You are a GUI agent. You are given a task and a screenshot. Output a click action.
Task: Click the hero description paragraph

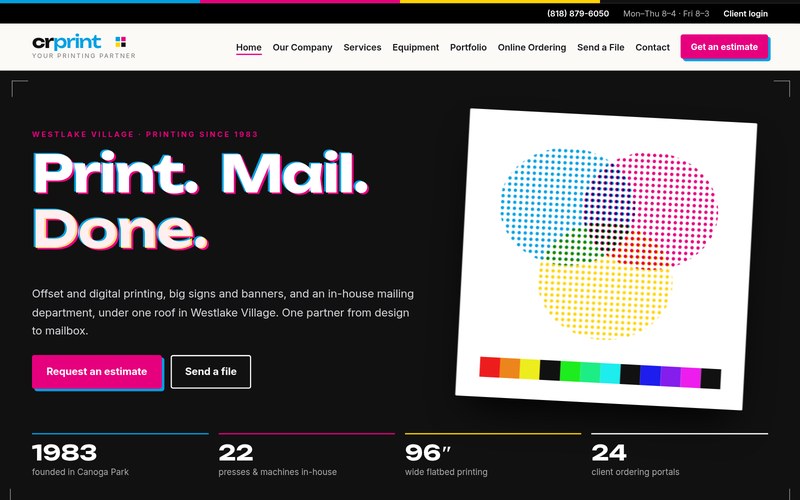pyautogui.click(x=223, y=312)
